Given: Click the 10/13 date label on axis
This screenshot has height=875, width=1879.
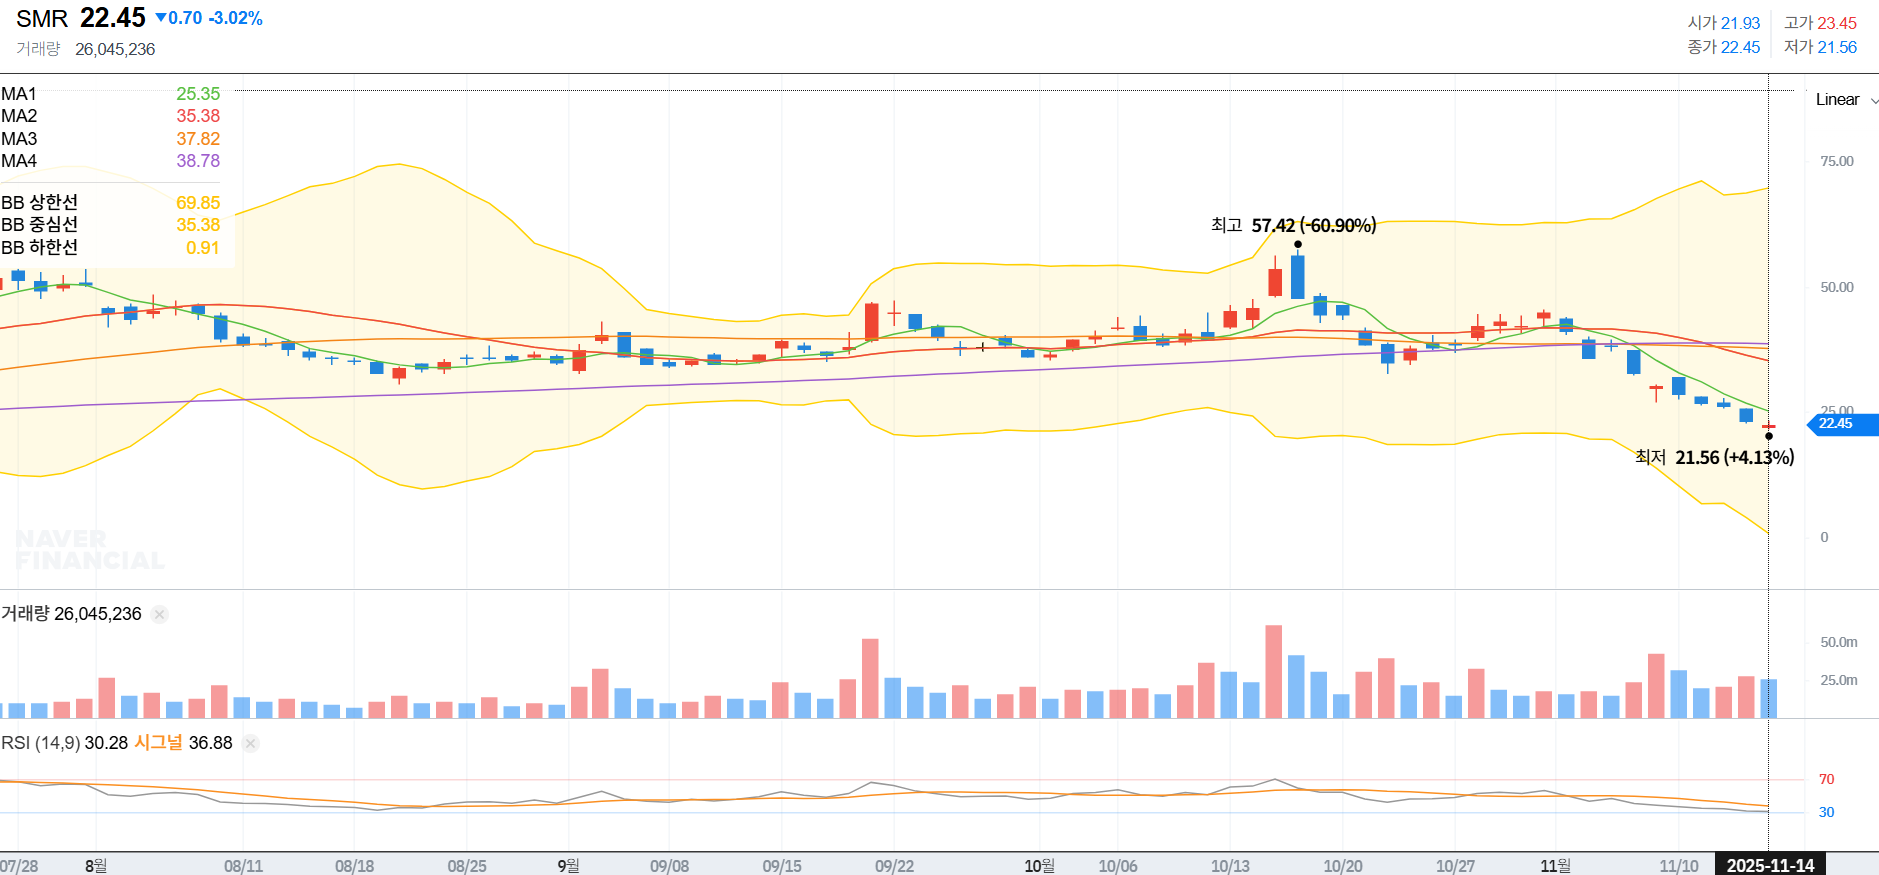Looking at the screenshot, I should click(x=1230, y=866).
